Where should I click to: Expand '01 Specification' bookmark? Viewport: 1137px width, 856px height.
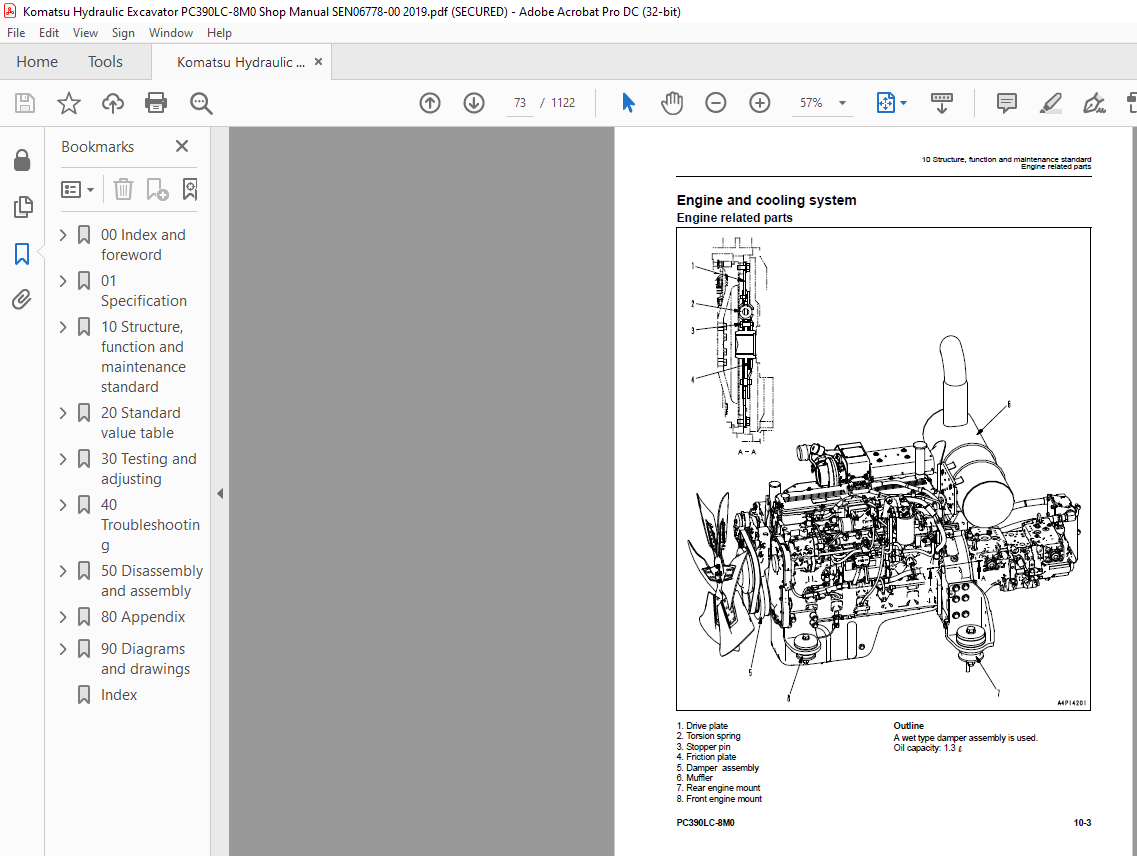coord(63,281)
